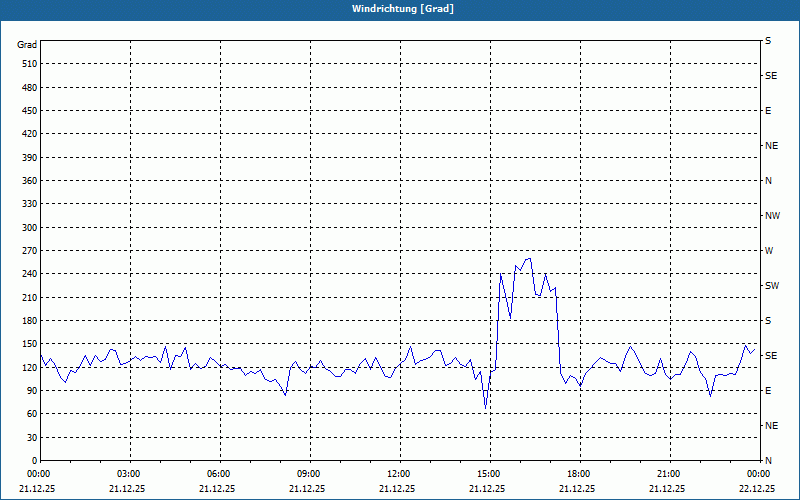Select the 390 y-axis value

(30, 157)
